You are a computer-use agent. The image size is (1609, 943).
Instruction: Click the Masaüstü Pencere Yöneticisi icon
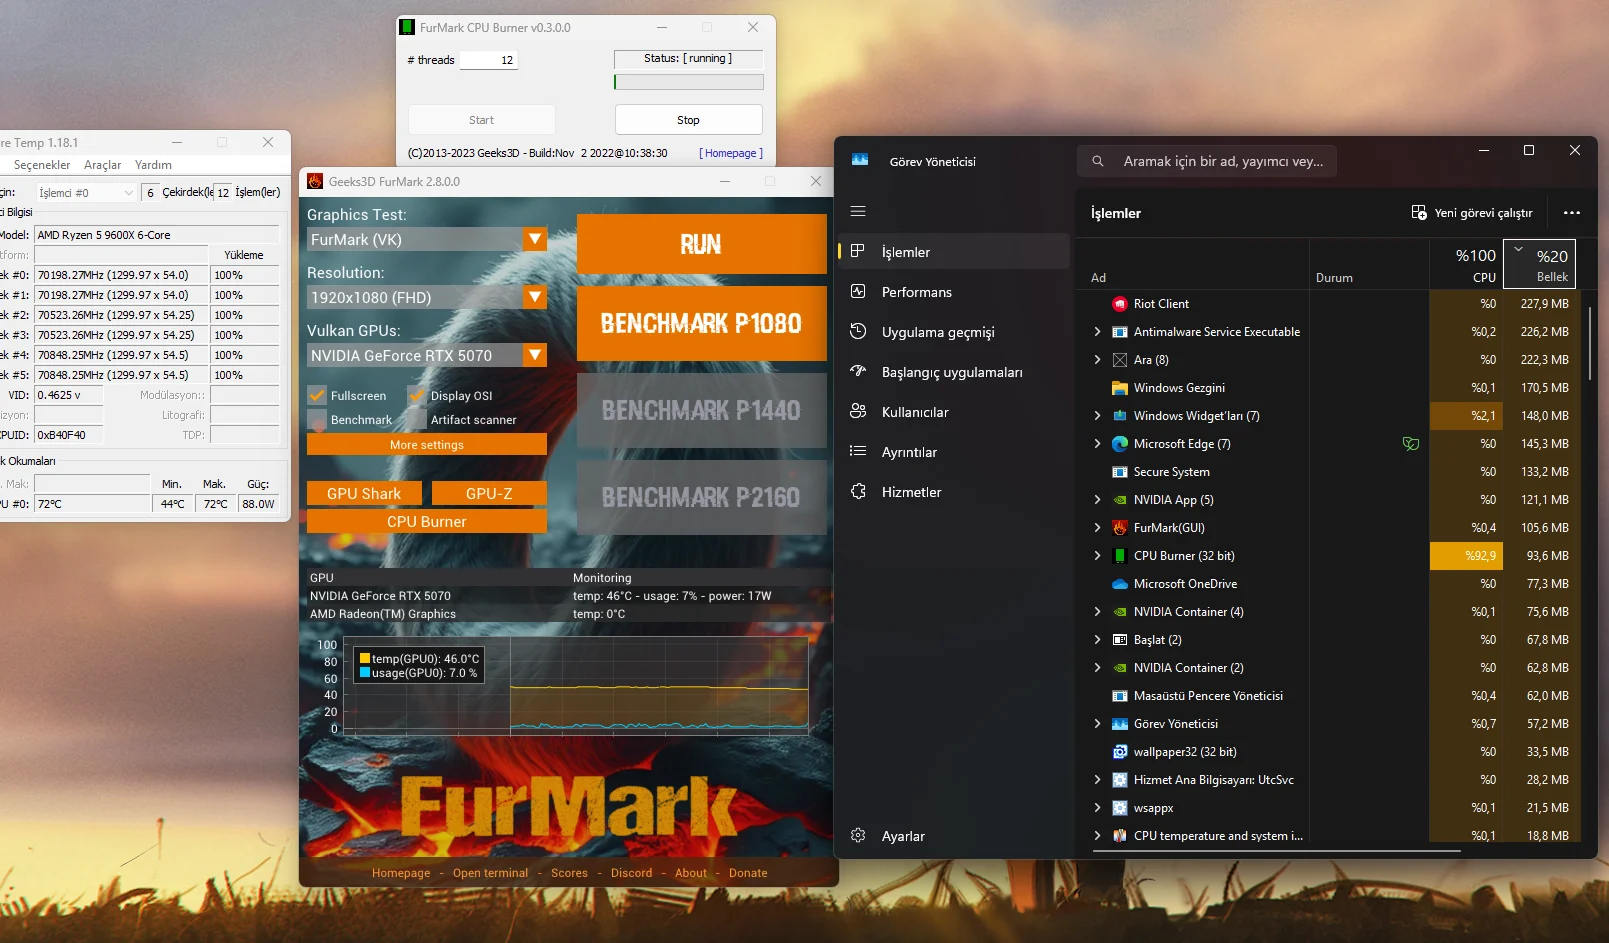(1120, 695)
